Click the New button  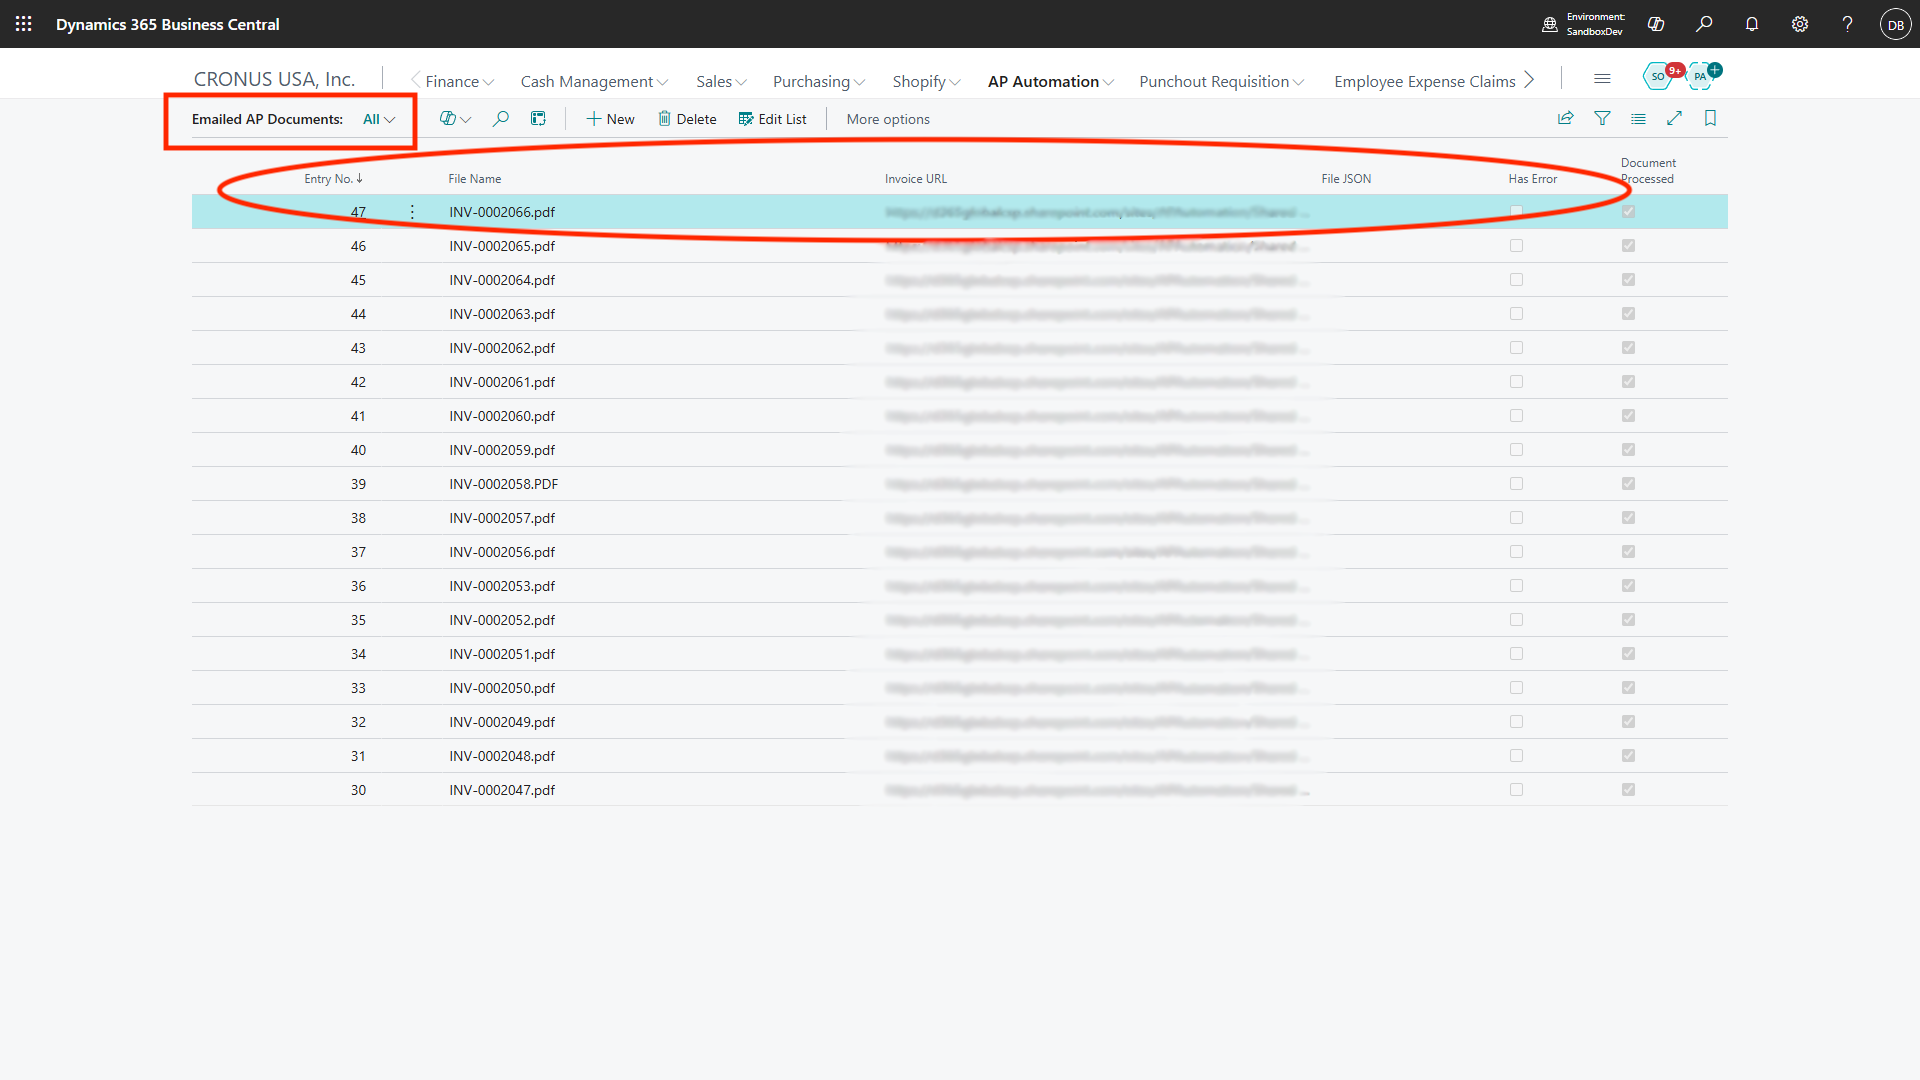pyautogui.click(x=610, y=119)
